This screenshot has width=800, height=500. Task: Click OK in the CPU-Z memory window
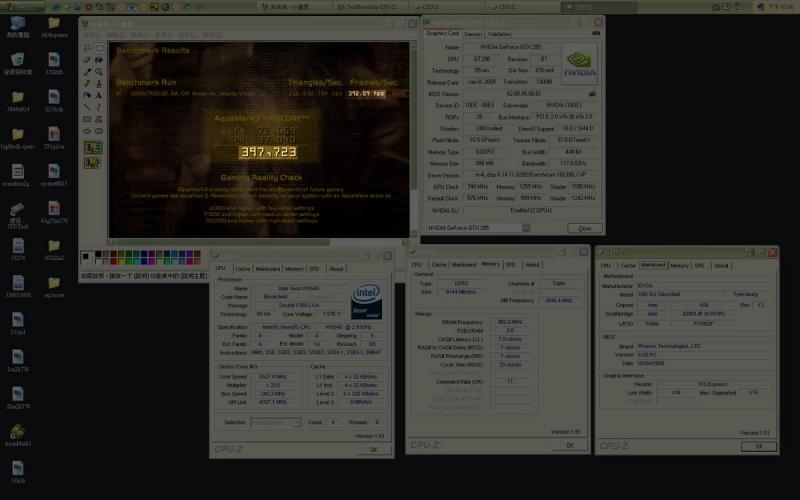[570, 445]
